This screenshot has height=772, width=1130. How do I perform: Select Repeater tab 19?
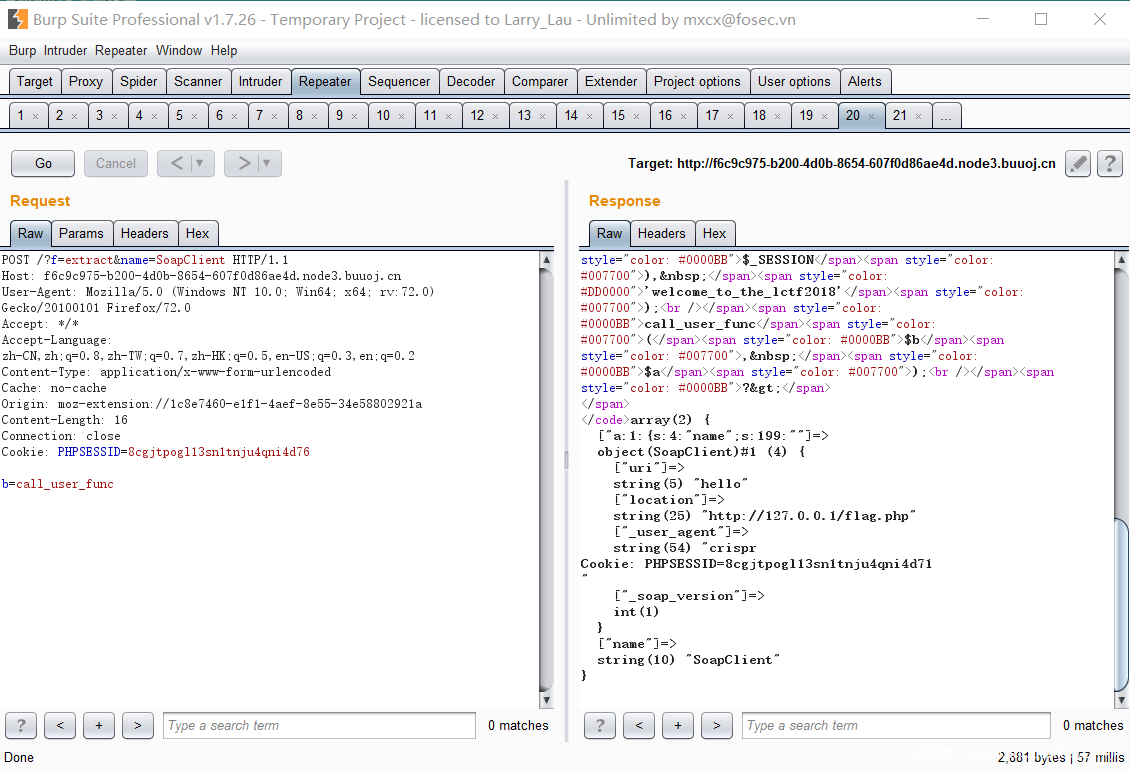pos(806,115)
